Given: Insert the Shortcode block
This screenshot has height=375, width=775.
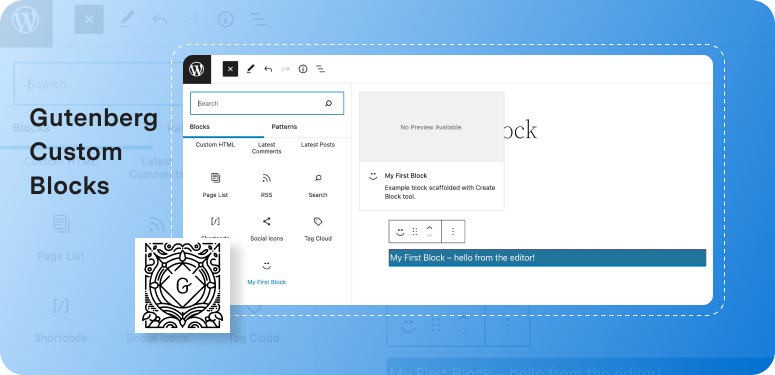Looking at the screenshot, I should click(x=215, y=228).
